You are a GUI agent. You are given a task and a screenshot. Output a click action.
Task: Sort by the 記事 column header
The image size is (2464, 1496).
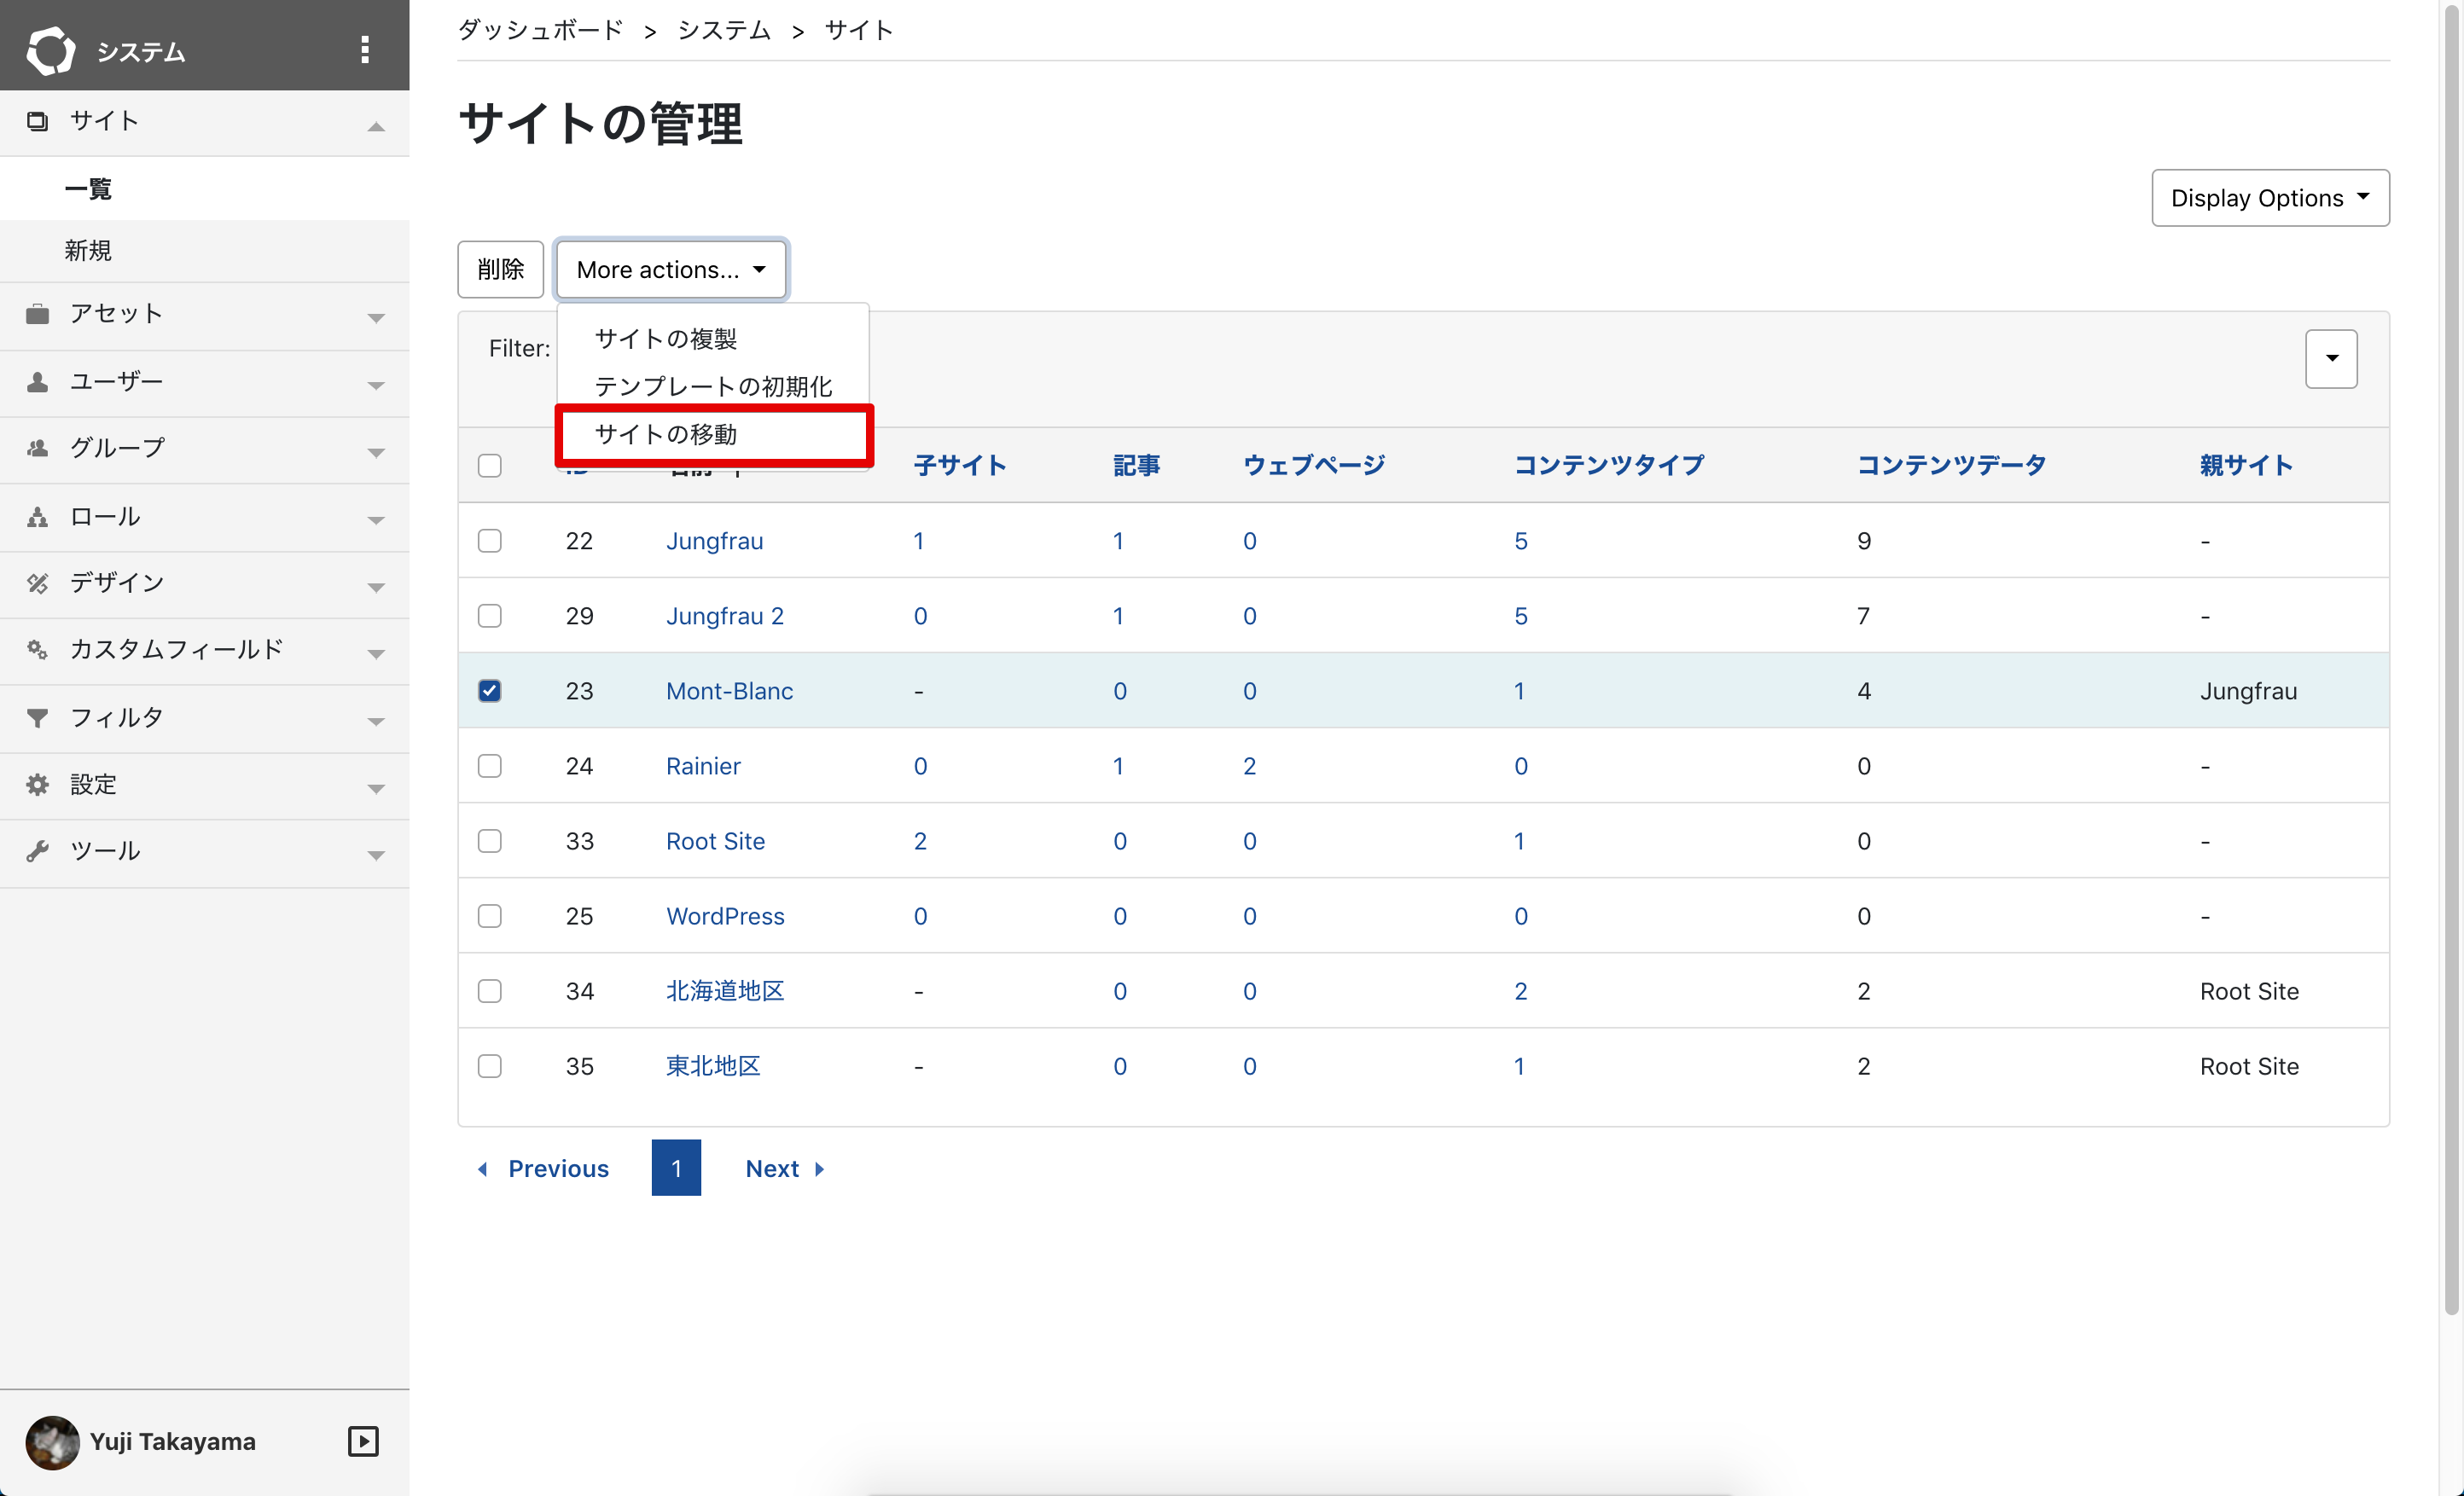1137,465
